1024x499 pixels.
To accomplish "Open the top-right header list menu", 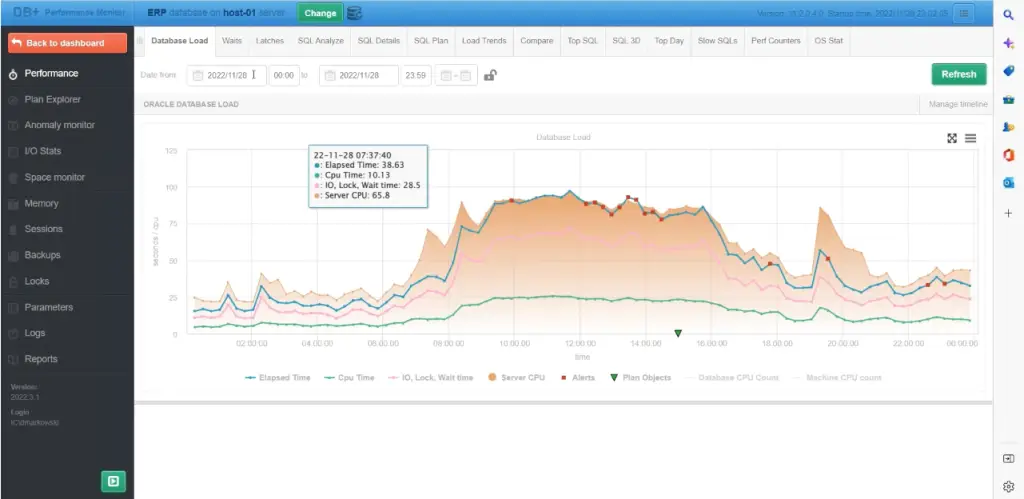I will (x=964, y=13).
